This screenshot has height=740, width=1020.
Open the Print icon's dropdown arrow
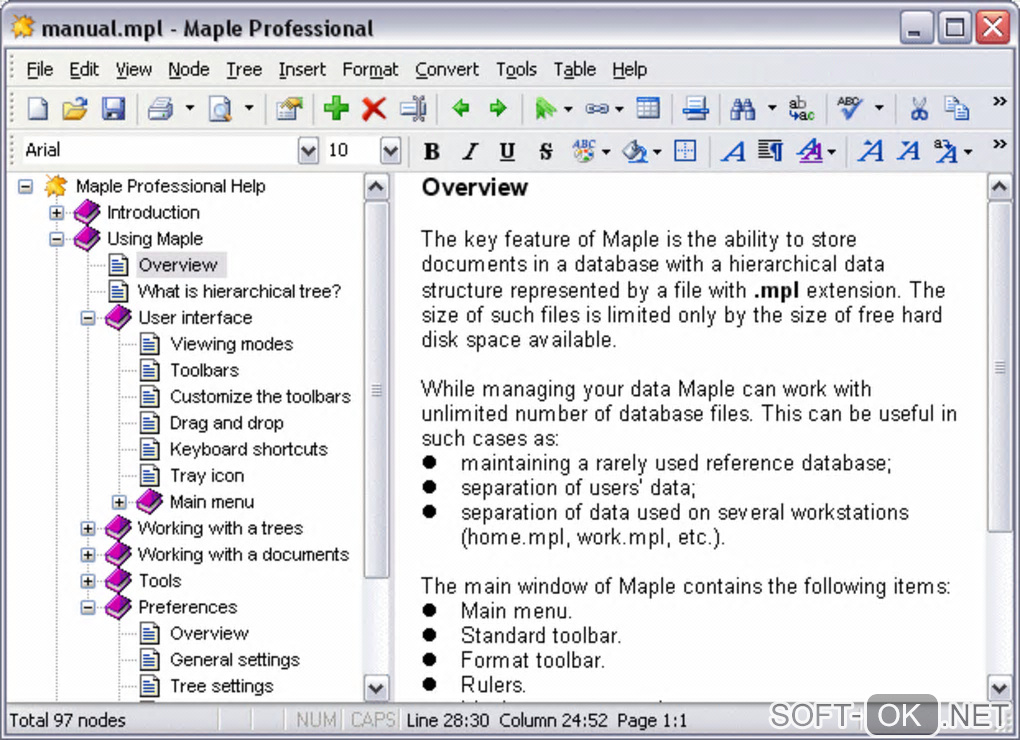[190, 108]
